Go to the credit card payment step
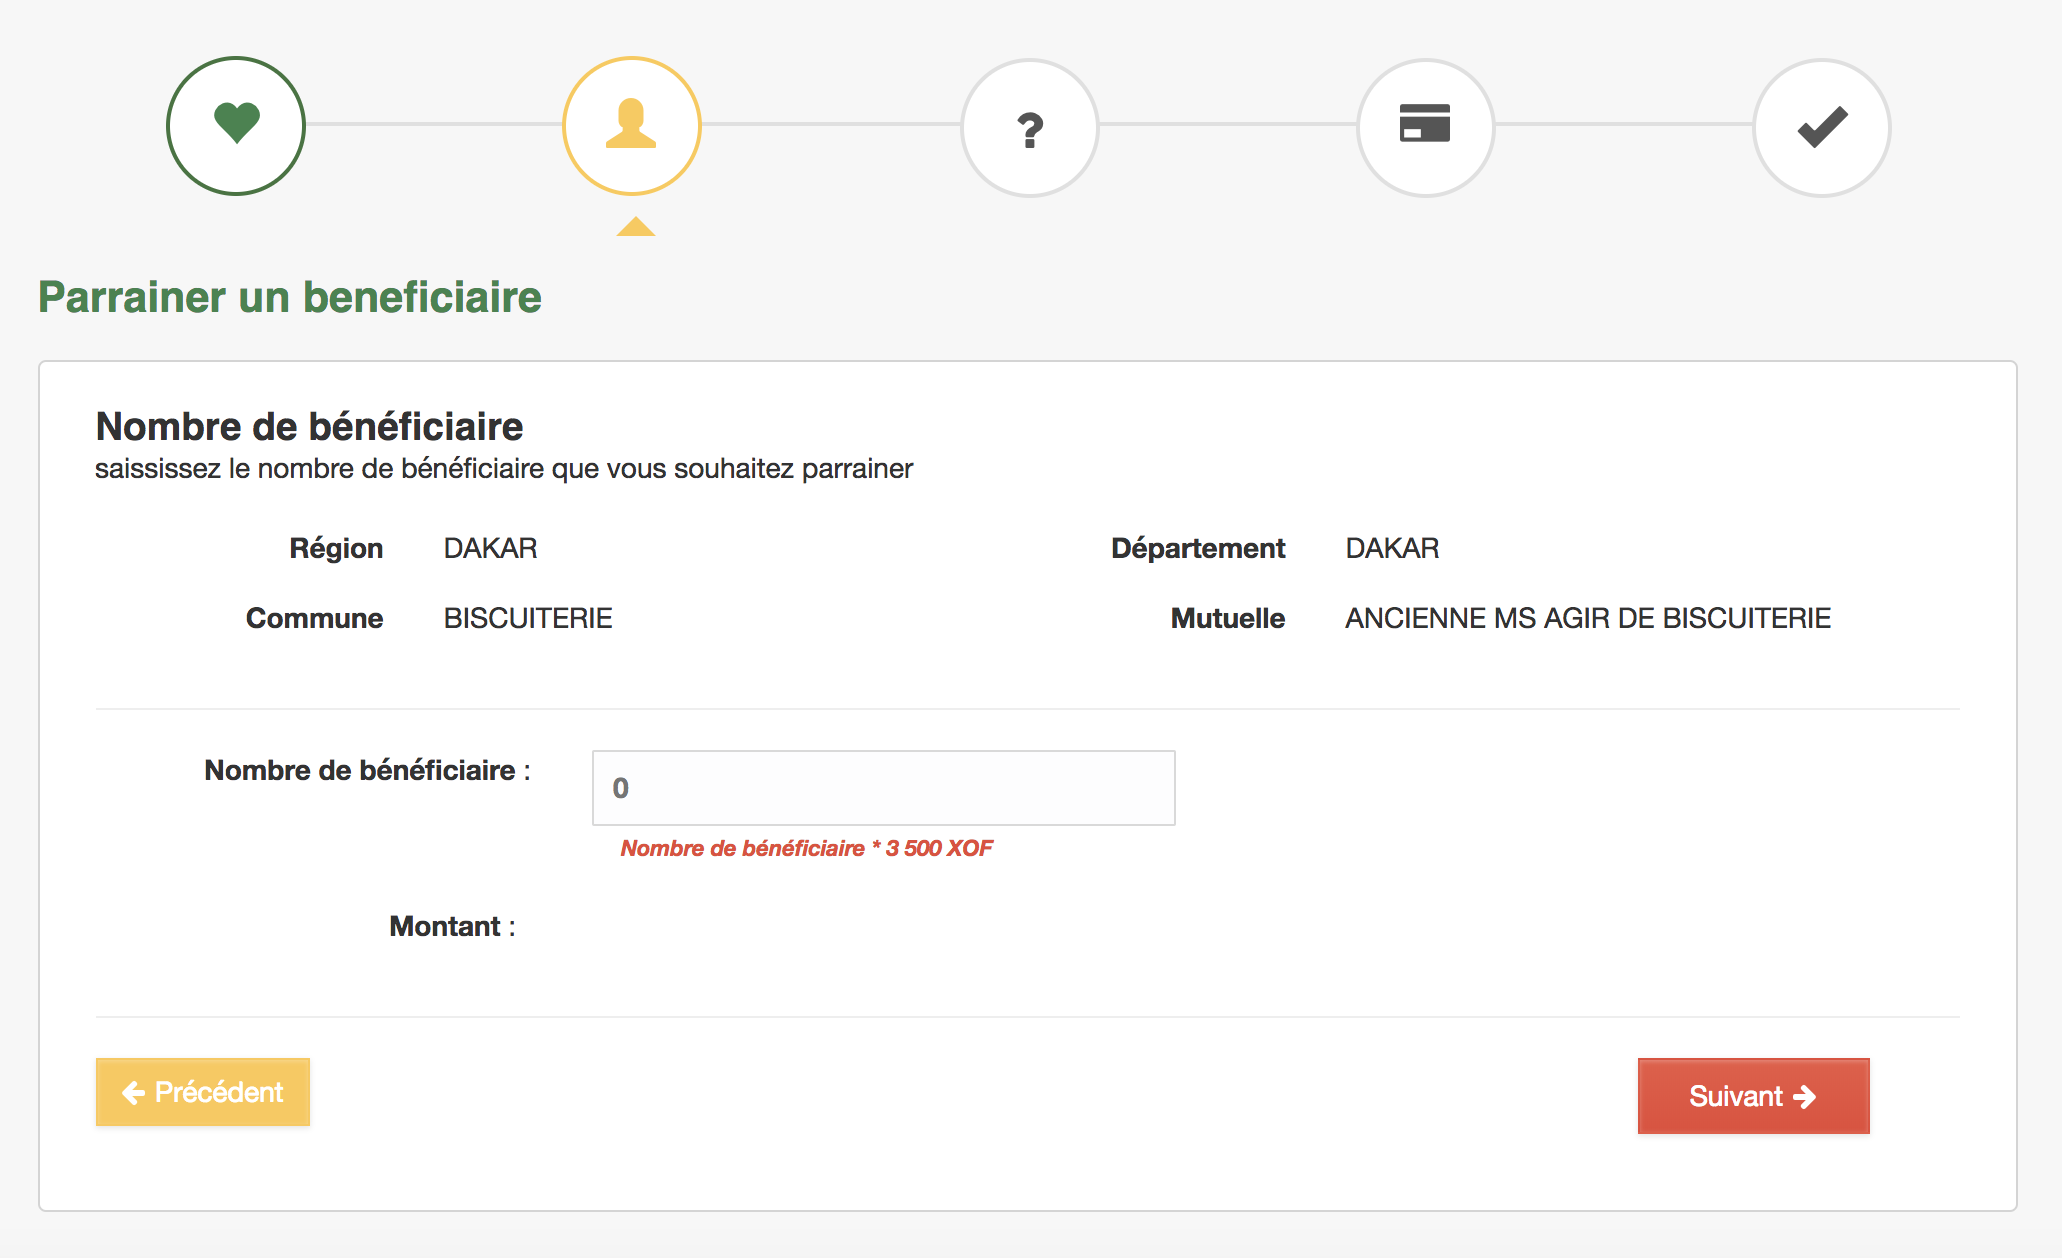 [1425, 126]
